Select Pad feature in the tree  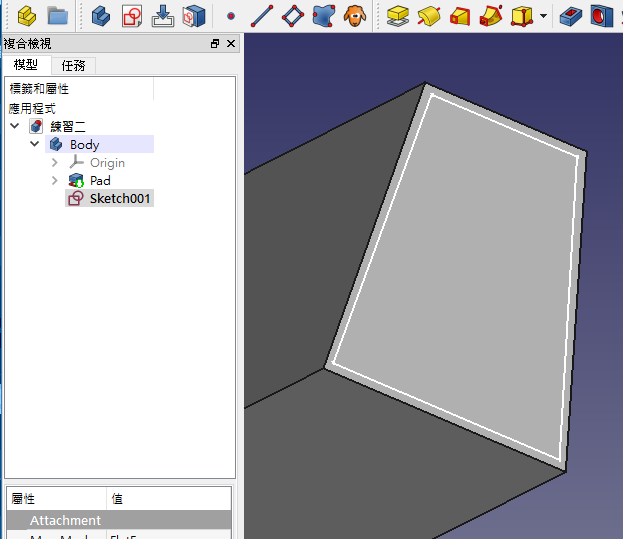pyautogui.click(x=100, y=180)
